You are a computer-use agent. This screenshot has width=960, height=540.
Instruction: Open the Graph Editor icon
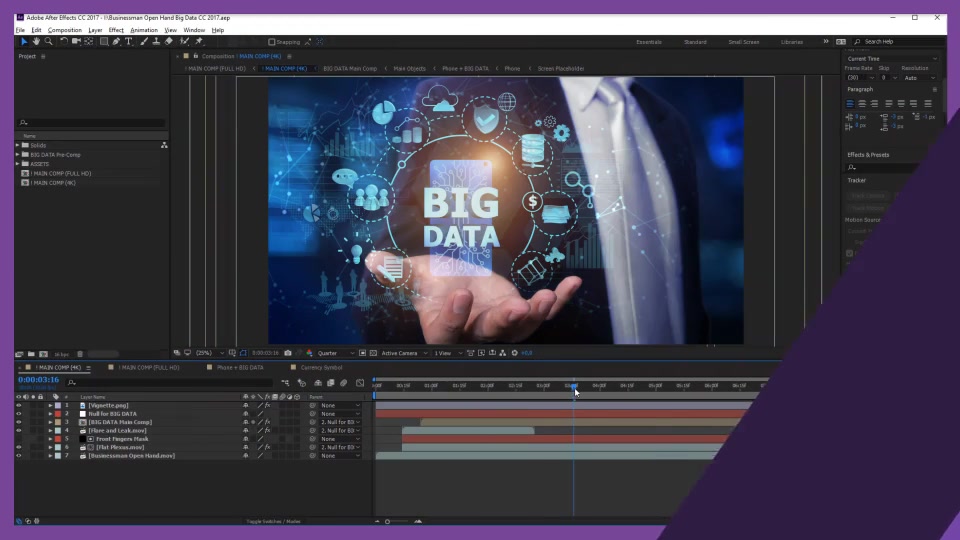click(x=360, y=383)
